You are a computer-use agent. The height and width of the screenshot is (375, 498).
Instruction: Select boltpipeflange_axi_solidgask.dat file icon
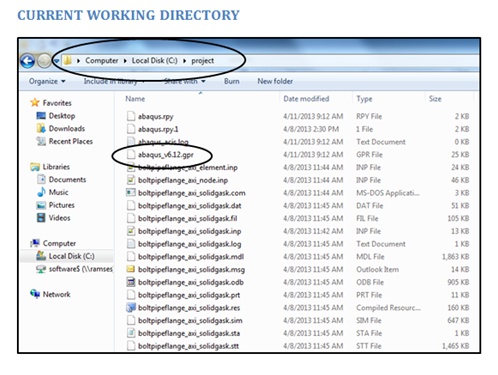(x=131, y=205)
